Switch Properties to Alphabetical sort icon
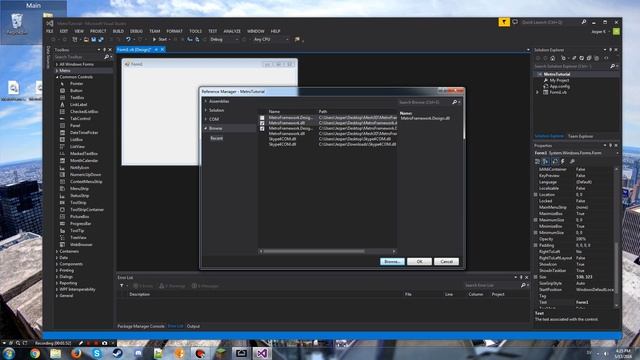Viewport: 640px width, 360px height. pos(546,162)
